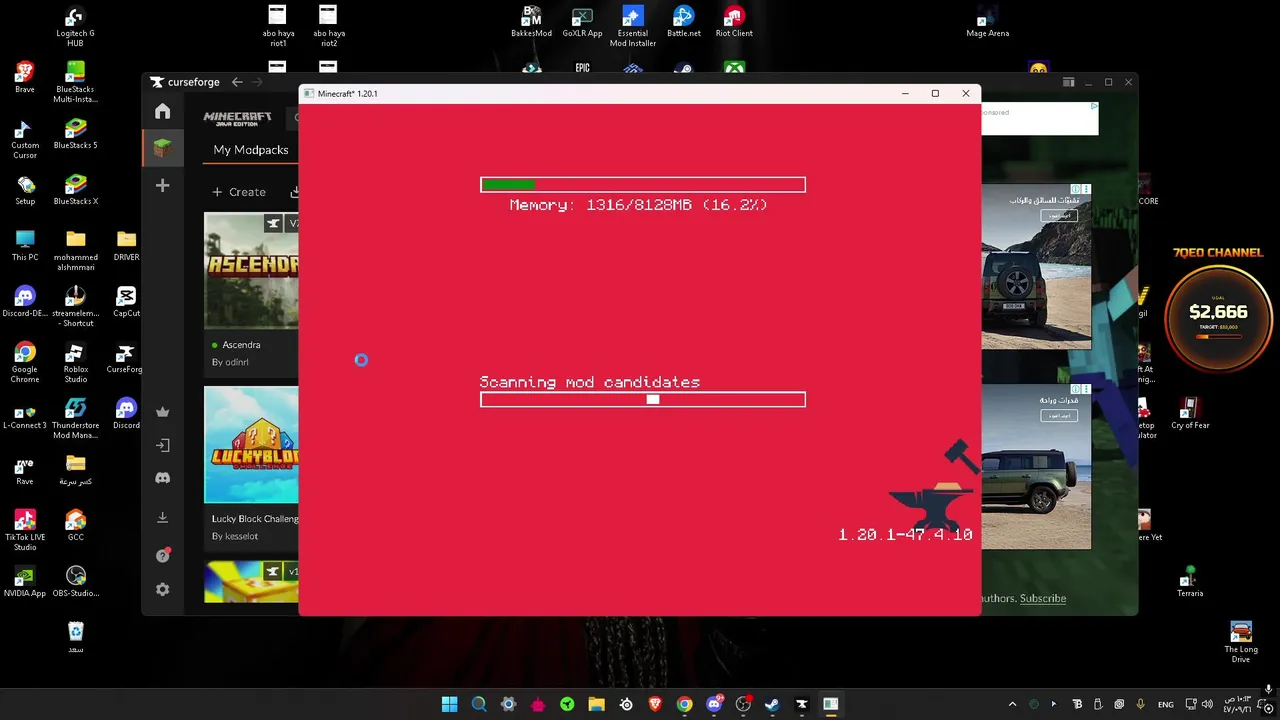Open the downloads icon in CurseForge sidebar
This screenshot has height=720, width=1280.
pos(162,517)
